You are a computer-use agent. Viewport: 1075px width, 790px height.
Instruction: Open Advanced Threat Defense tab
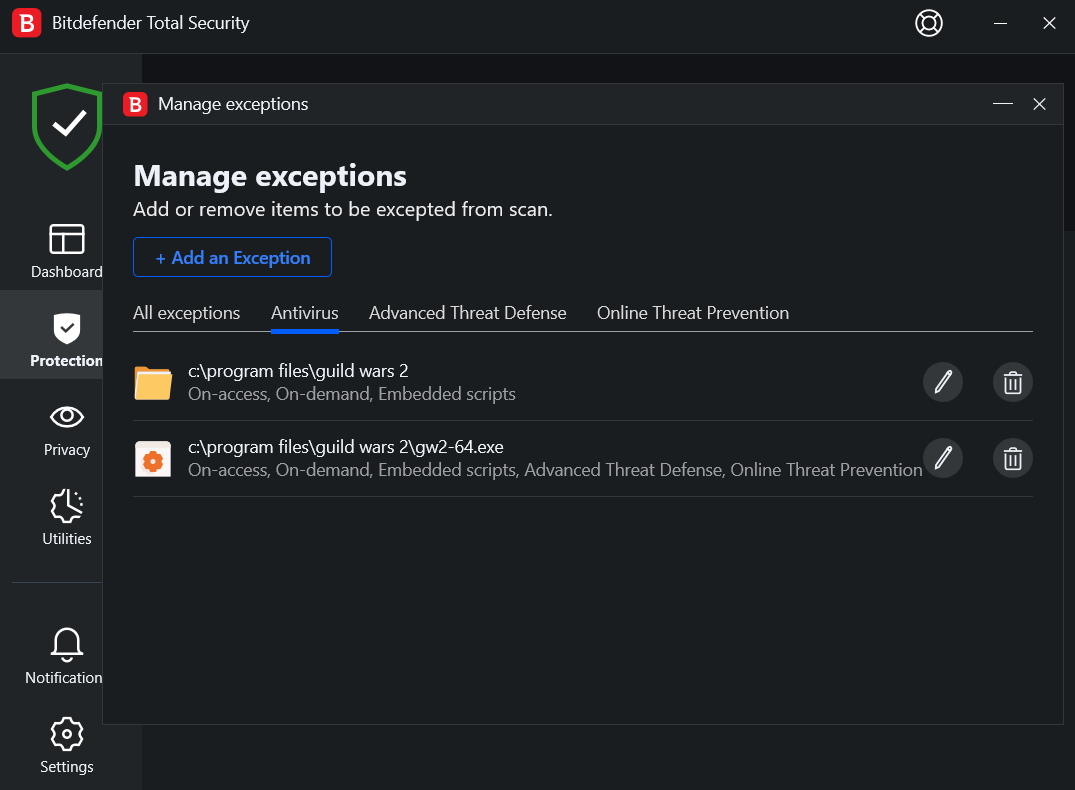click(x=468, y=313)
